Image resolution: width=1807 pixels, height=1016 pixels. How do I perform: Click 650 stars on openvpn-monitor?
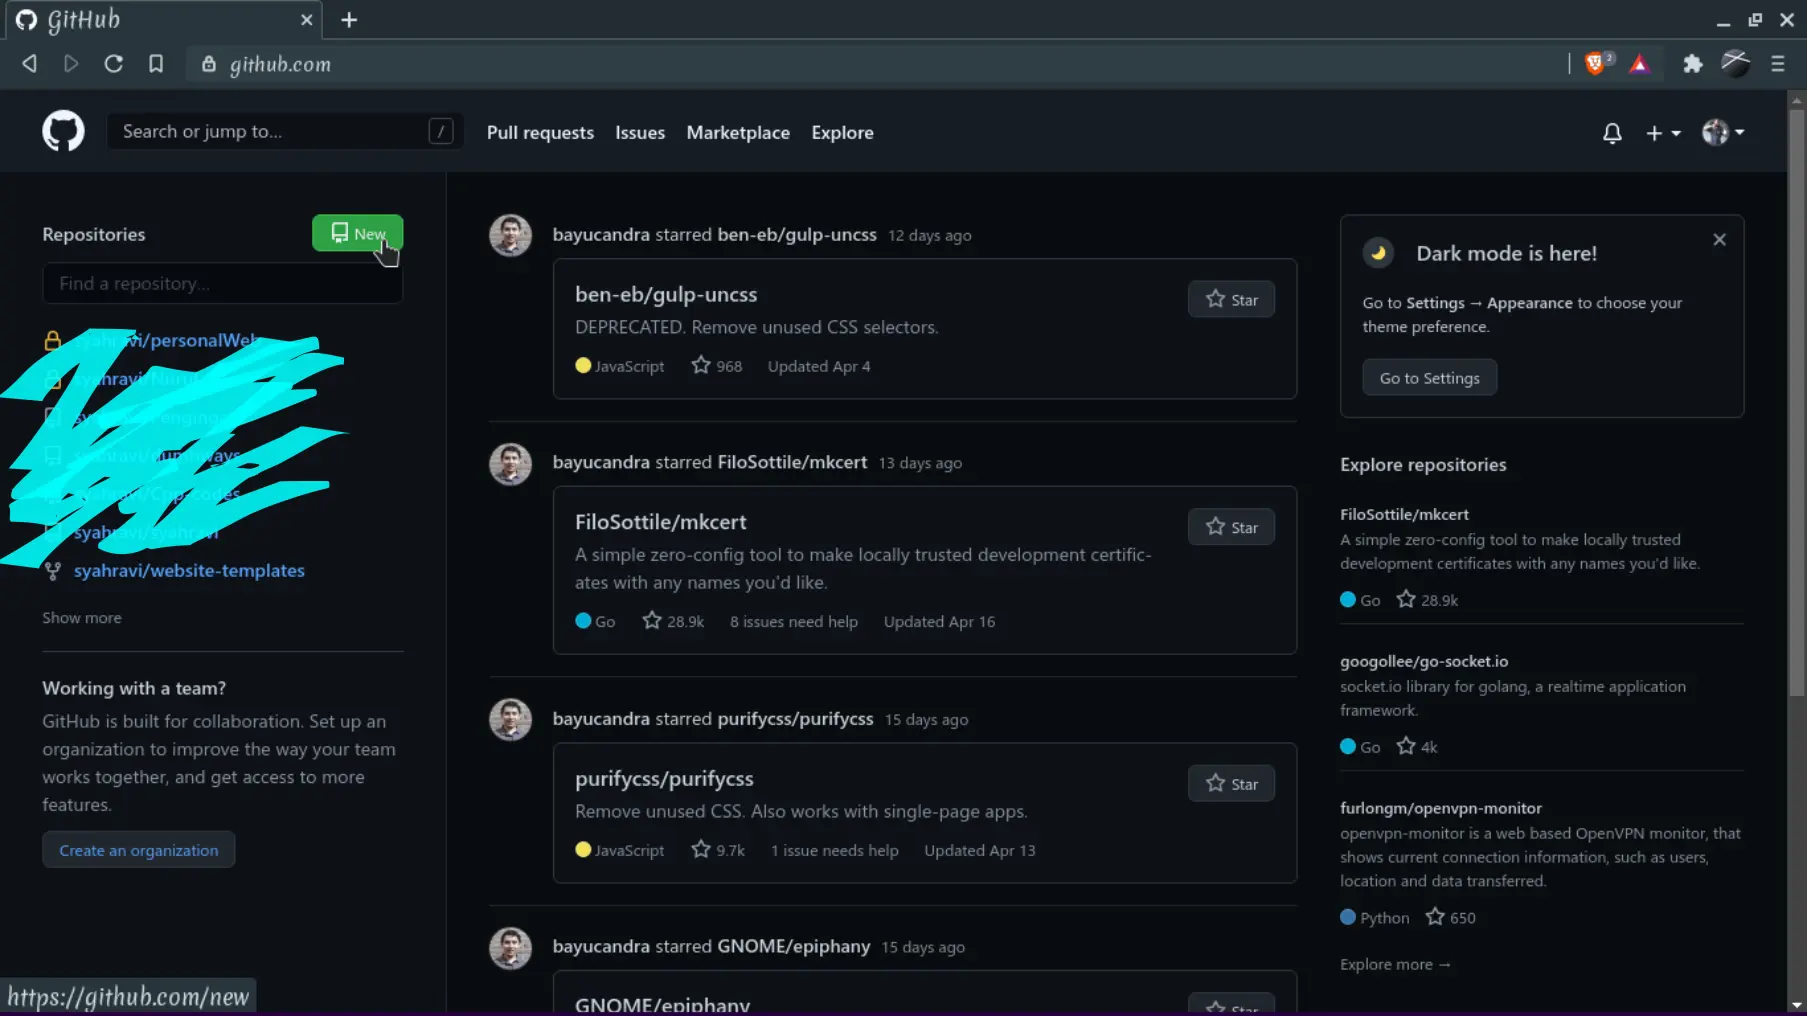click(1450, 917)
